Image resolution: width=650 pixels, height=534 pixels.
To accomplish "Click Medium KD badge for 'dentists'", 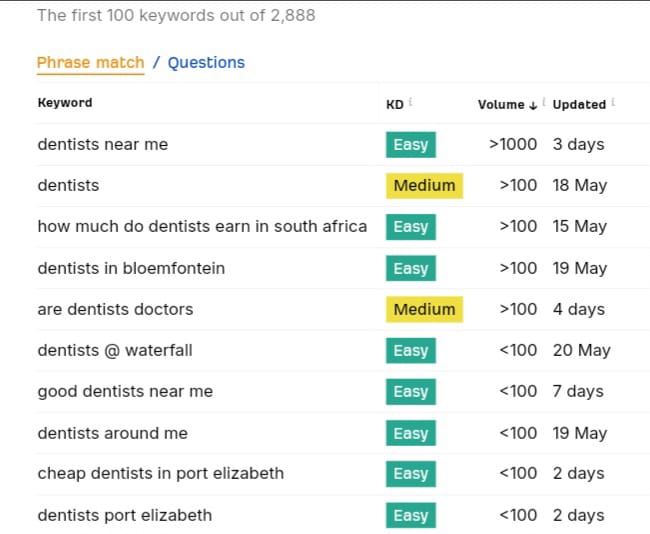I will pos(424,185).
